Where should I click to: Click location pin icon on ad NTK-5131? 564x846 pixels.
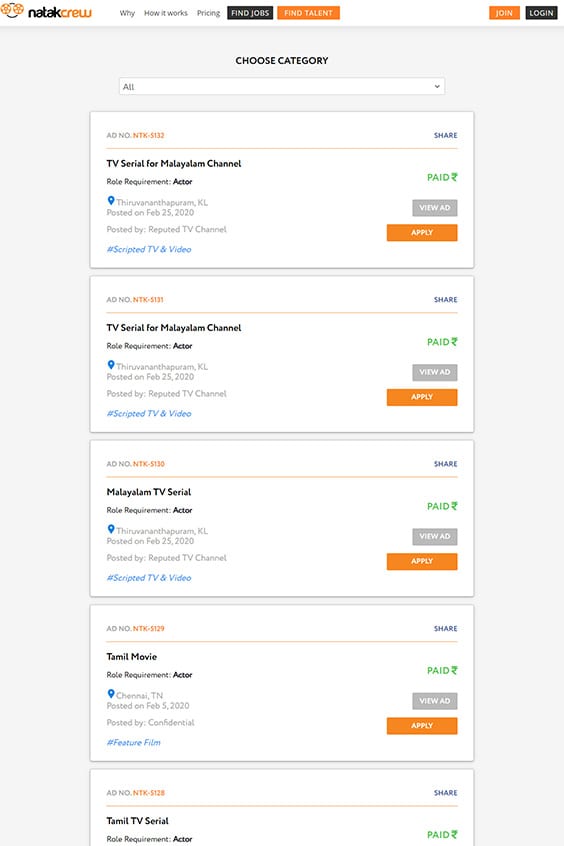tap(111, 365)
